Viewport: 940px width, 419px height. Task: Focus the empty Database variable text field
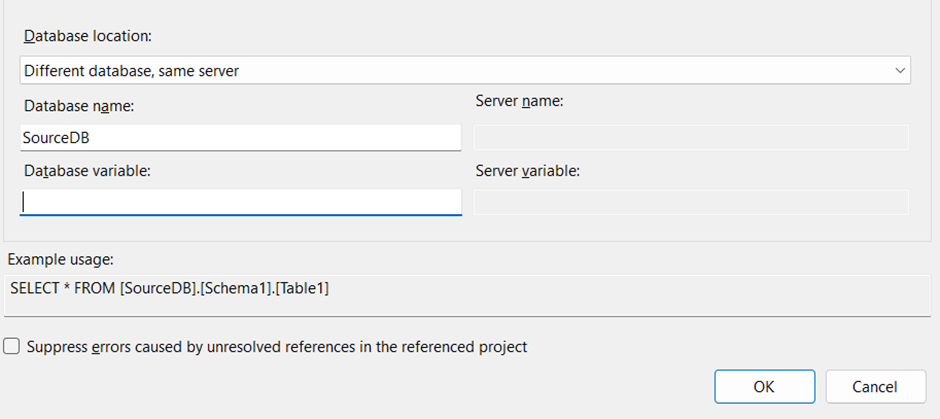(240, 202)
